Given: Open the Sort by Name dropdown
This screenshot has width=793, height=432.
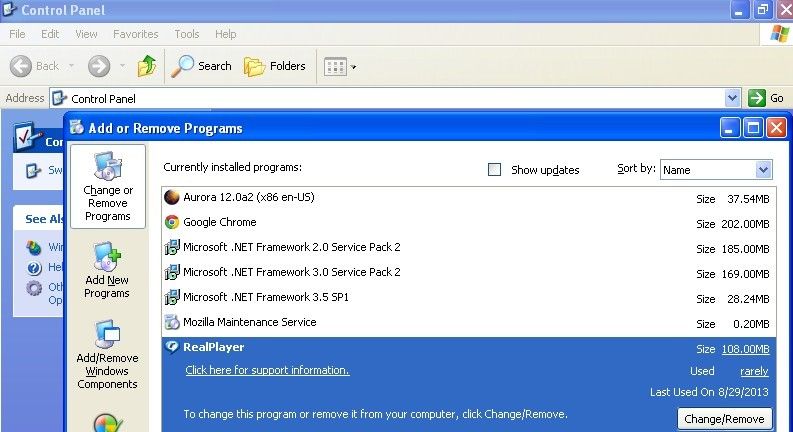Looking at the screenshot, I should 716,169.
